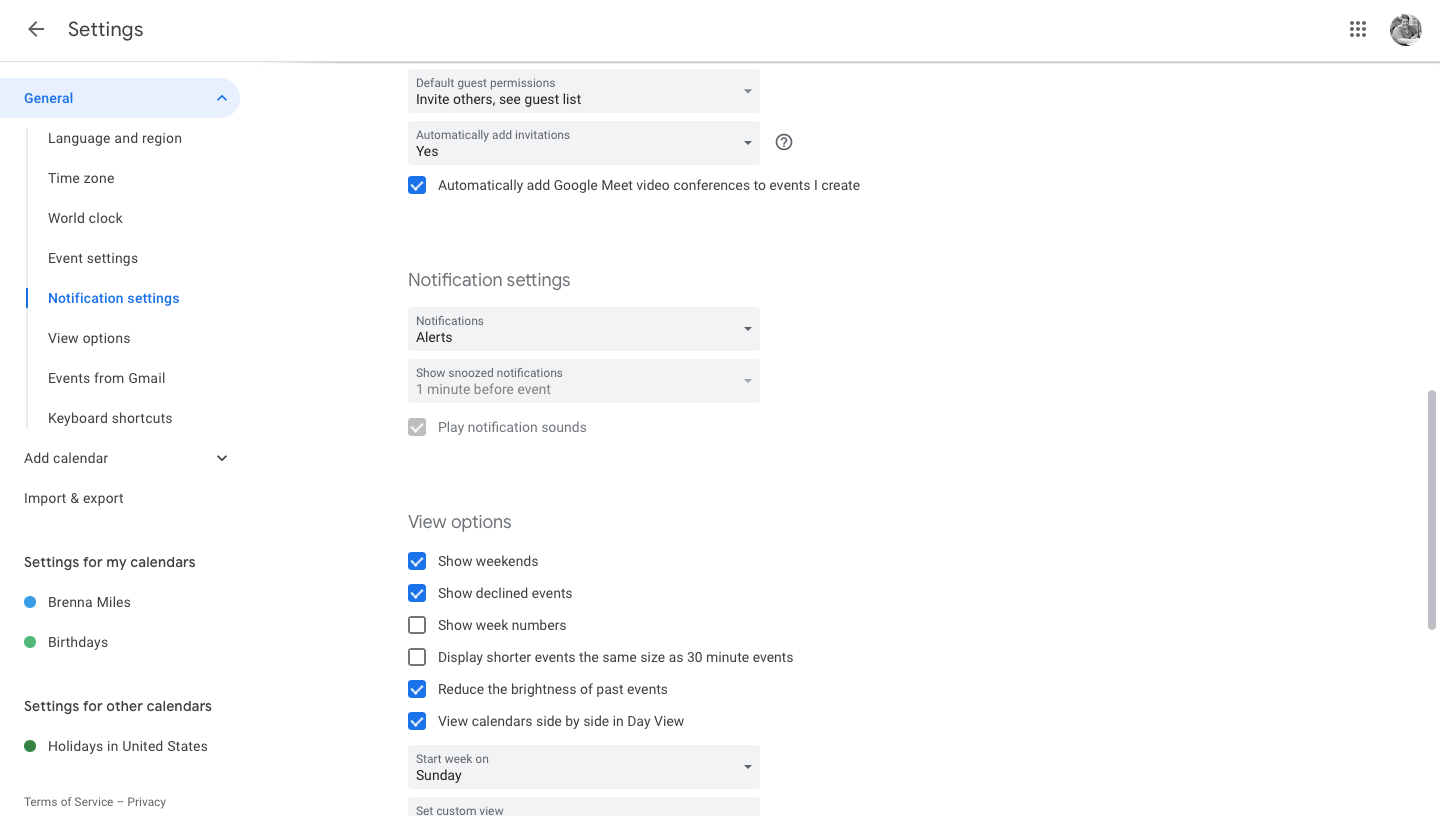Click the help icon beside invitations setting
The width and height of the screenshot is (1440, 816).
click(x=783, y=142)
